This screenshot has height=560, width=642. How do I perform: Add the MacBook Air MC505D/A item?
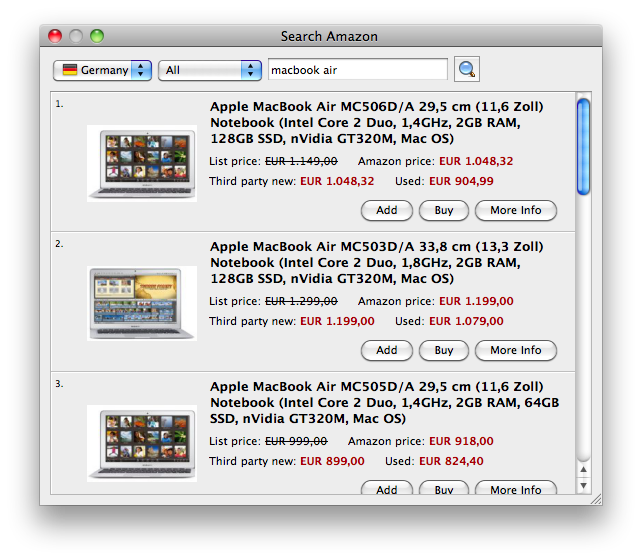pos(387,488)
